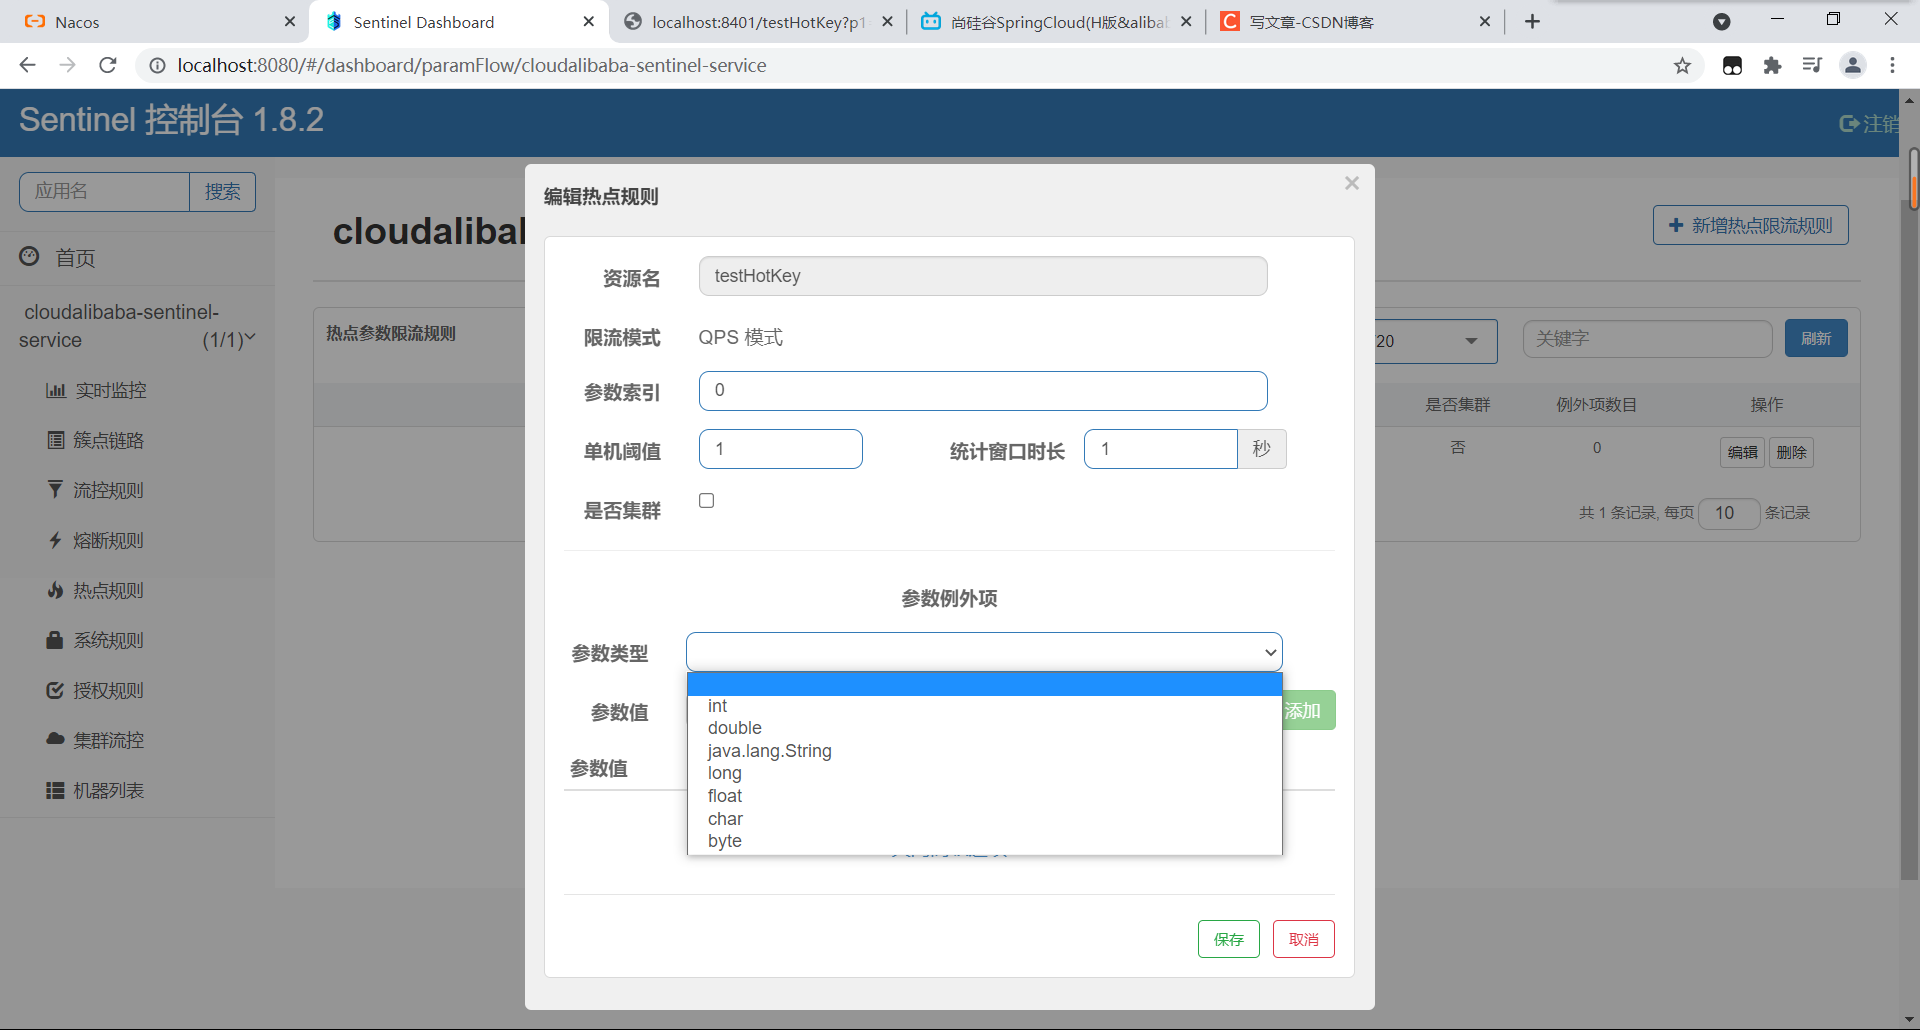This screenshot has height=1030, width=1920.
Task: Click the address bar URL
Action: pyautogui.click(x=472, y=65)
